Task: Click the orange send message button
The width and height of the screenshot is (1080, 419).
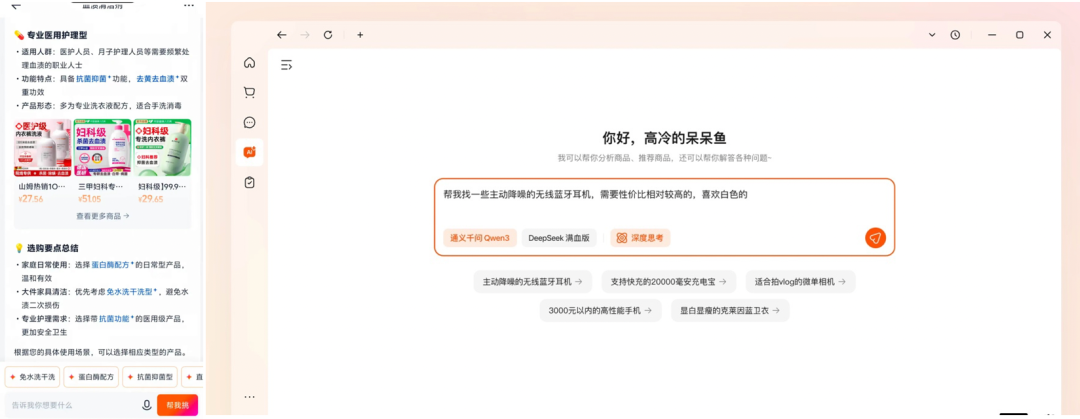Action: [875, 238]
